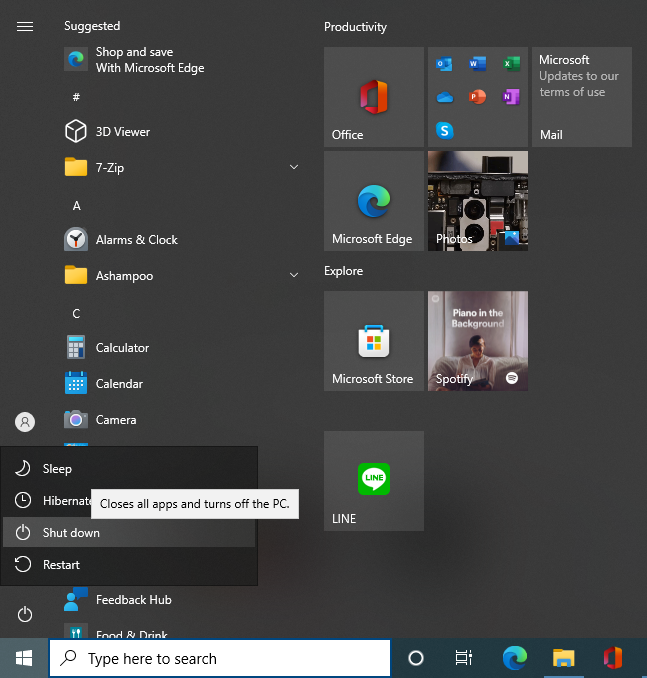The image size is (647, 678).
Task: Open the Office tile
Action: 374,97
